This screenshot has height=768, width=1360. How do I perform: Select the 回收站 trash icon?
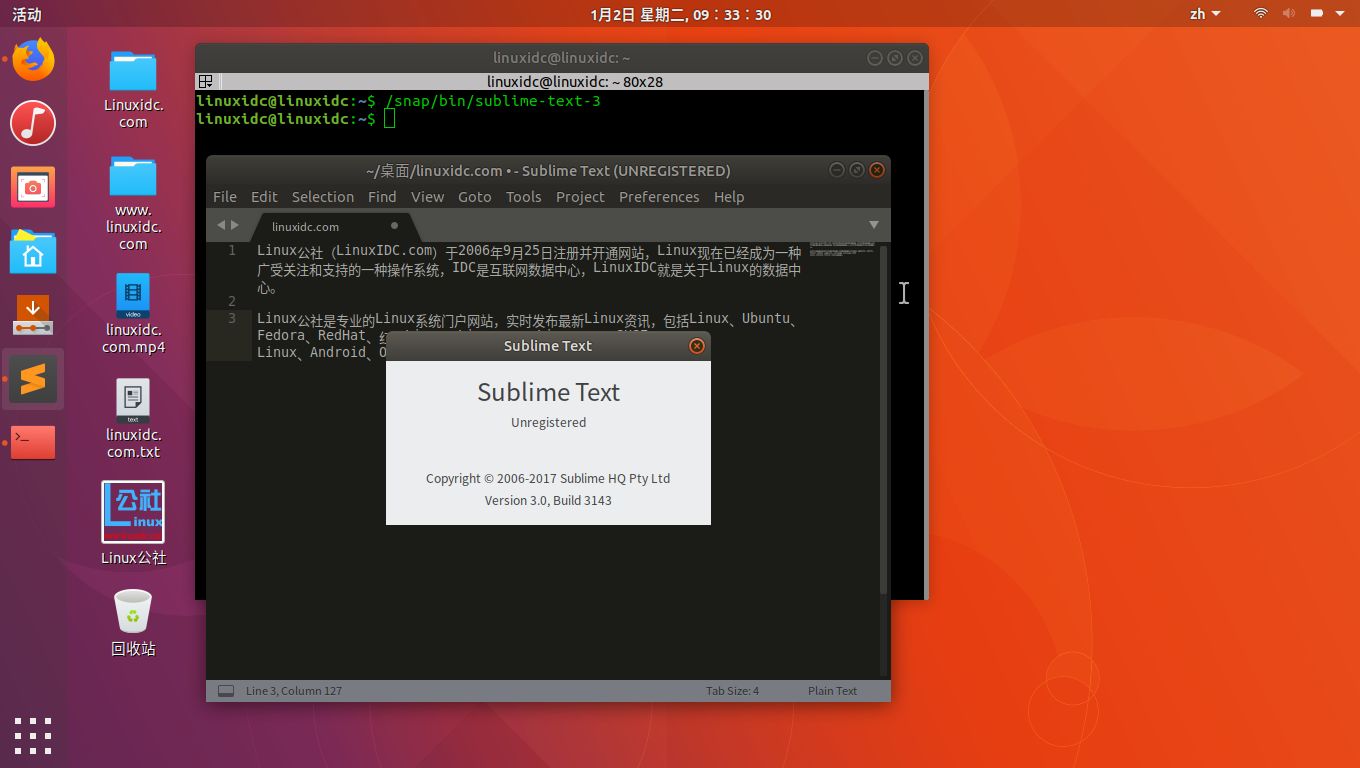[x=133, y=622]
